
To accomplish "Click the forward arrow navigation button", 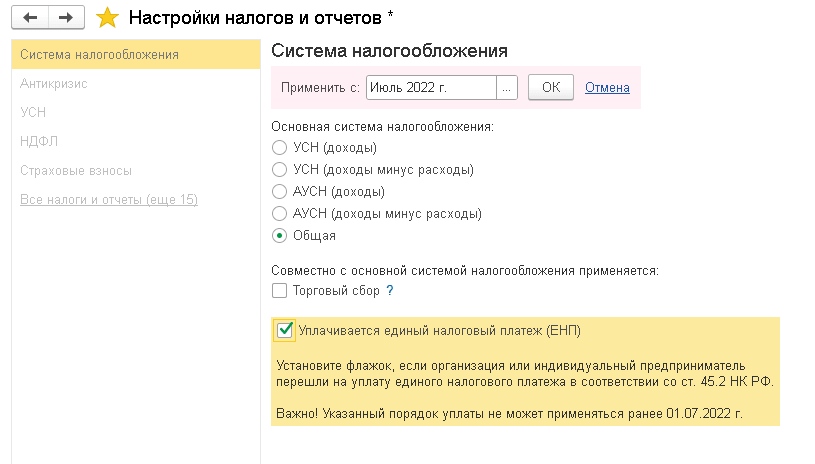I will (66, 17).
